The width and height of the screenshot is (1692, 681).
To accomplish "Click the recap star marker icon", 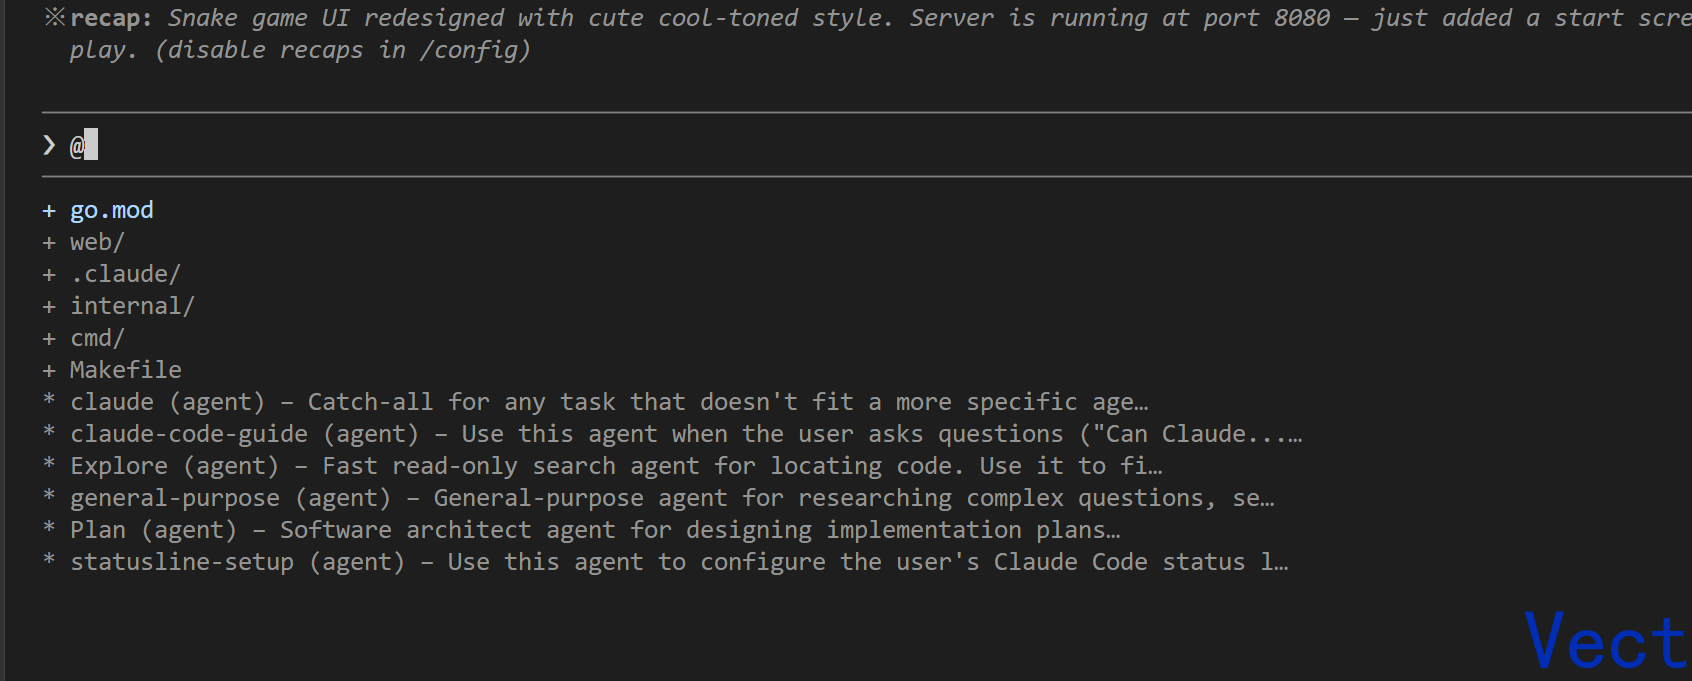I will (x=55, y=17).
